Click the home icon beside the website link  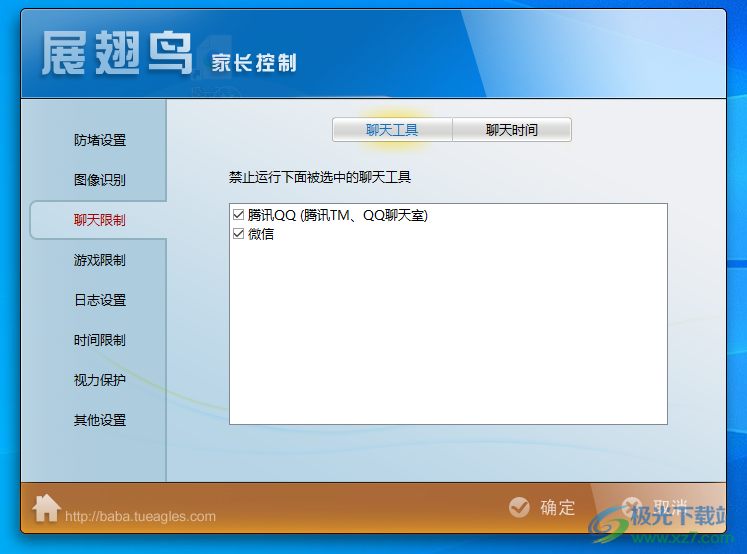coord(46,508)
